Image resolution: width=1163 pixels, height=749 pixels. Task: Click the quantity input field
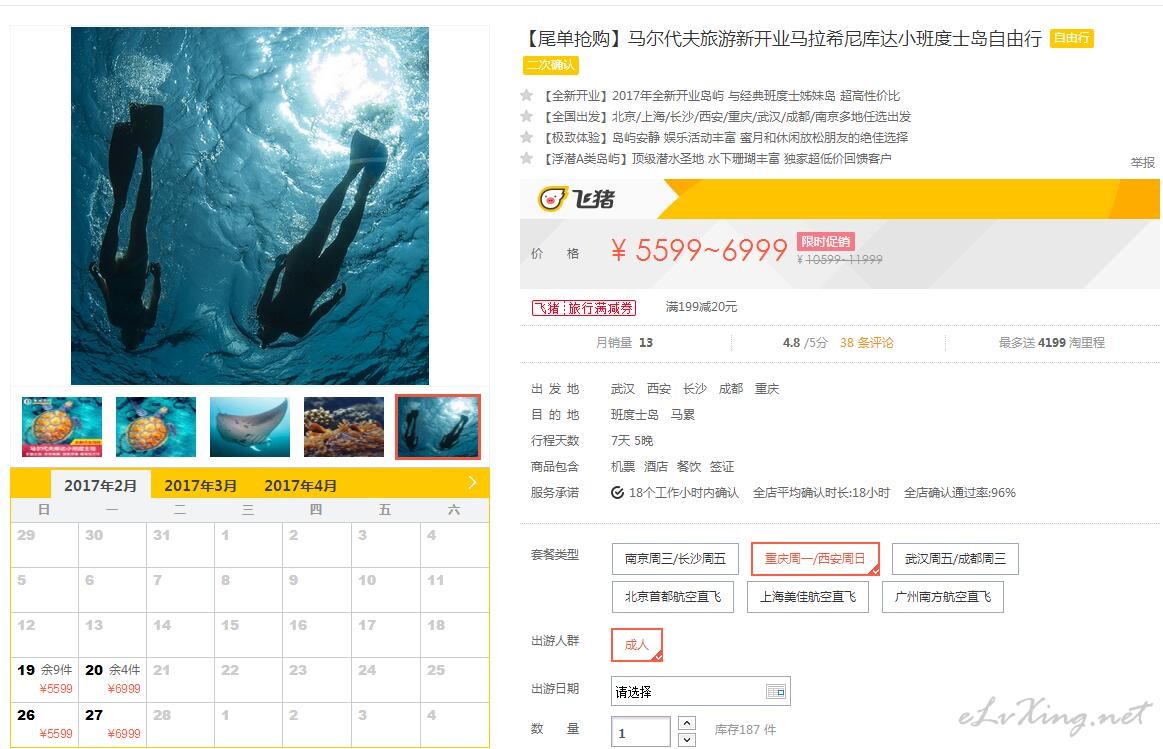click(x=641, y=731)
